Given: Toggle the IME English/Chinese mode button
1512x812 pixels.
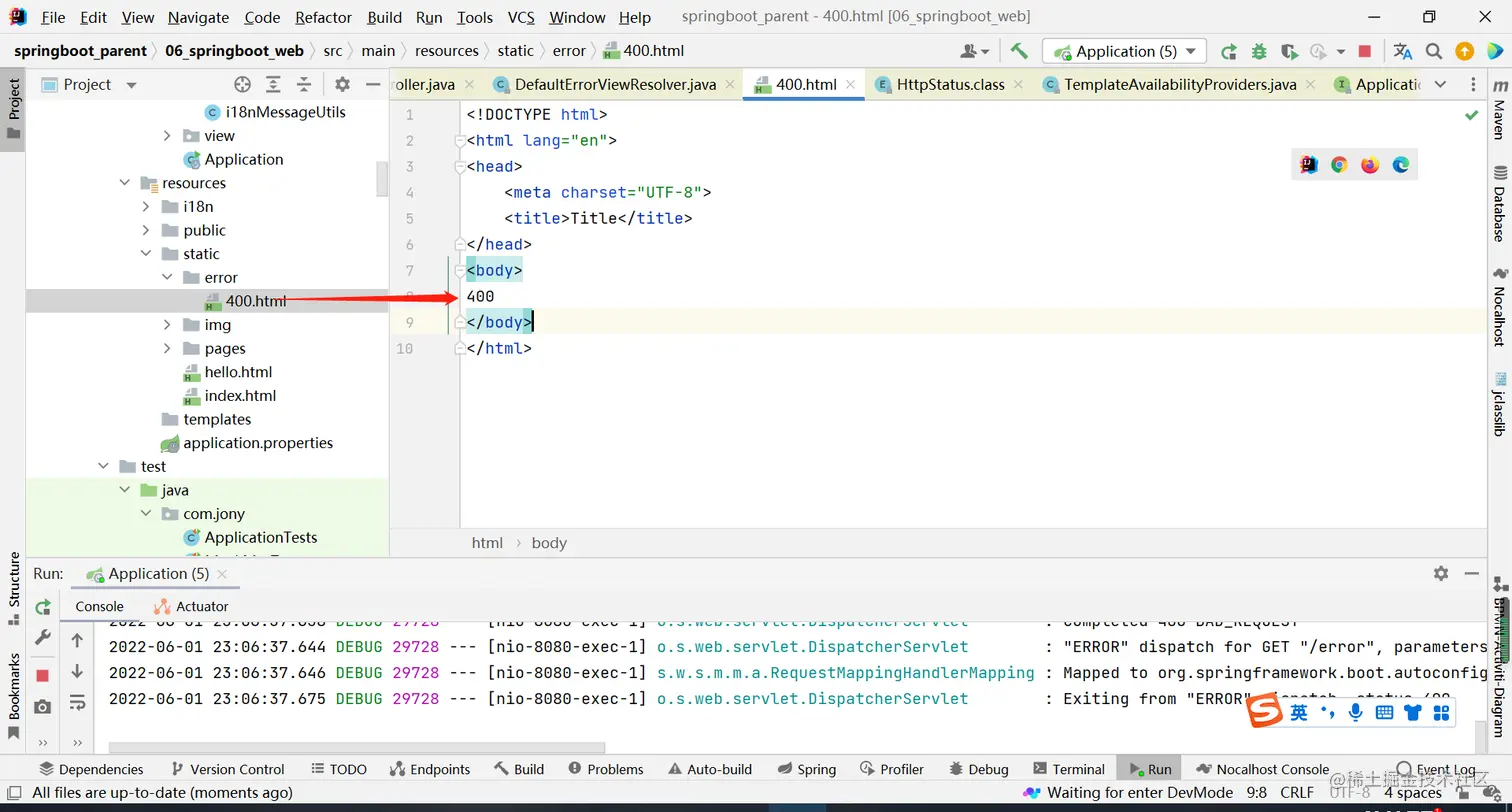Looking at the screenshot, I should pyautogui.click(x=1298, y=712).
